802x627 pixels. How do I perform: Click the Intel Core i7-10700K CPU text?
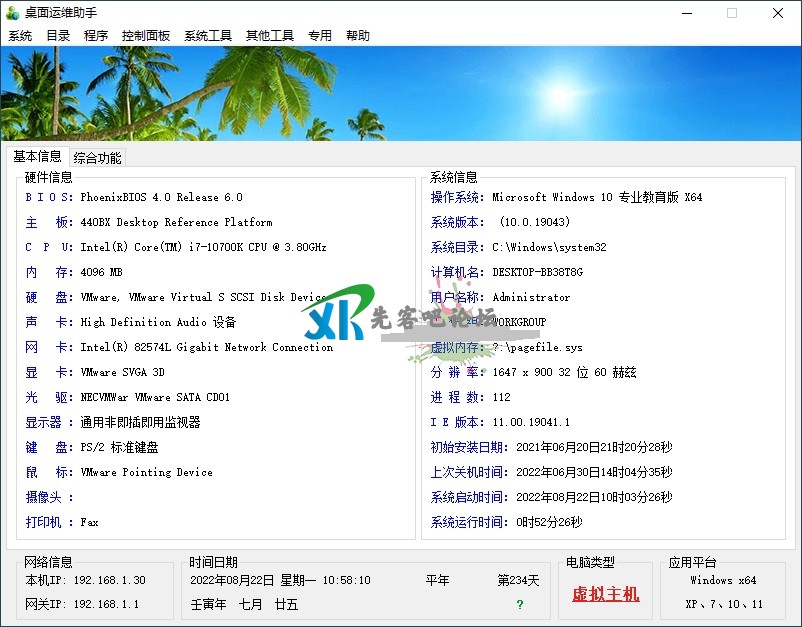click(x=203, y=247)
